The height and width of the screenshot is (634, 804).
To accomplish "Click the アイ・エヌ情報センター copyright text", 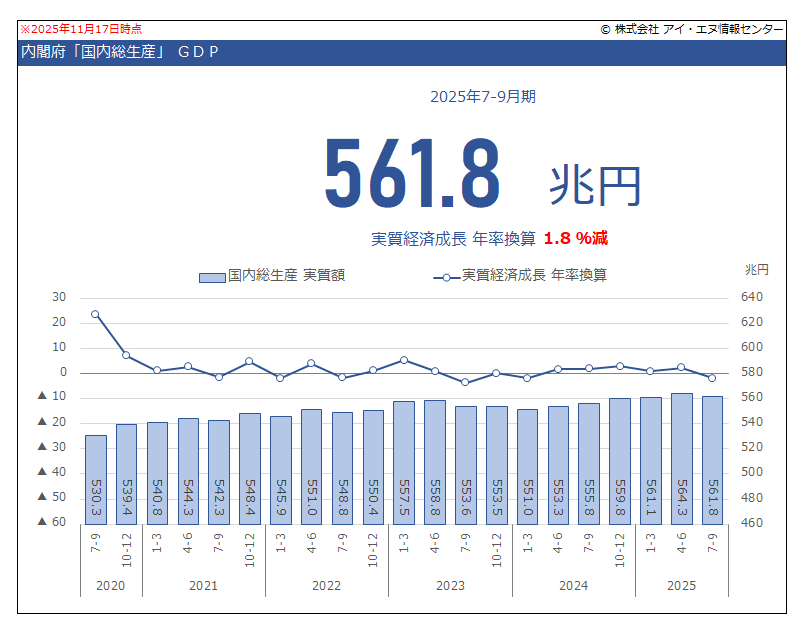I will tap(692, 30).
